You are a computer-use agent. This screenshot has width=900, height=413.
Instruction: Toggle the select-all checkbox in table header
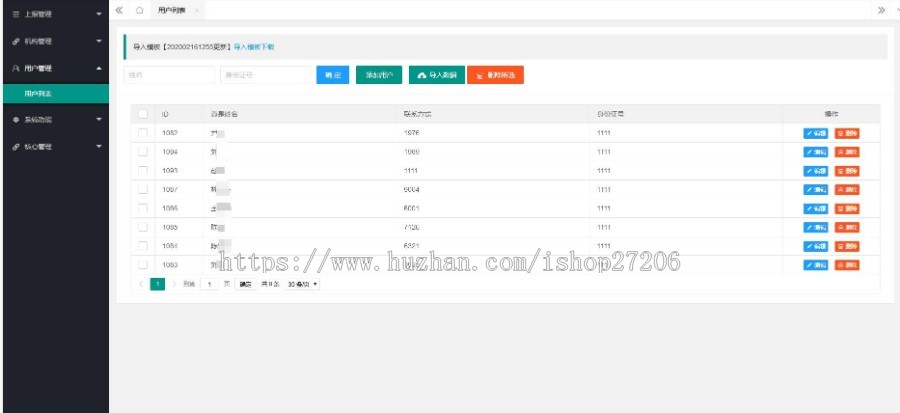tap(143, 114)
